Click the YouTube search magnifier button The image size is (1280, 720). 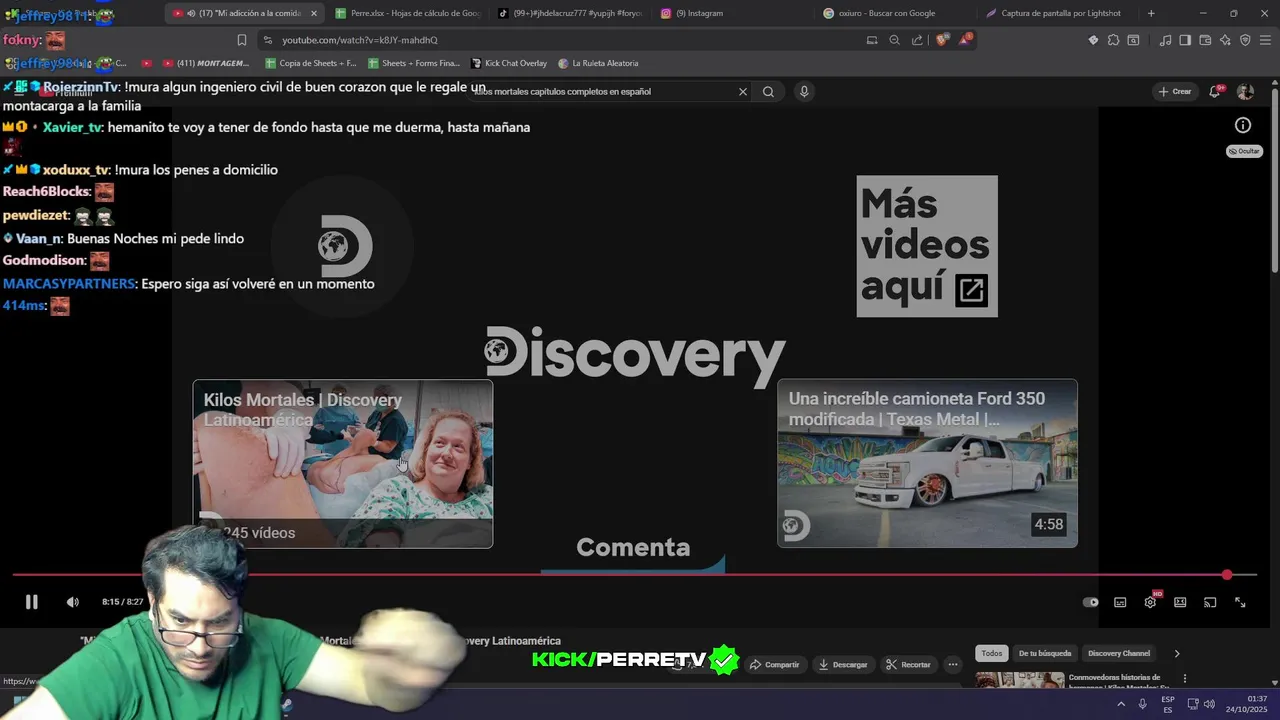768,91
